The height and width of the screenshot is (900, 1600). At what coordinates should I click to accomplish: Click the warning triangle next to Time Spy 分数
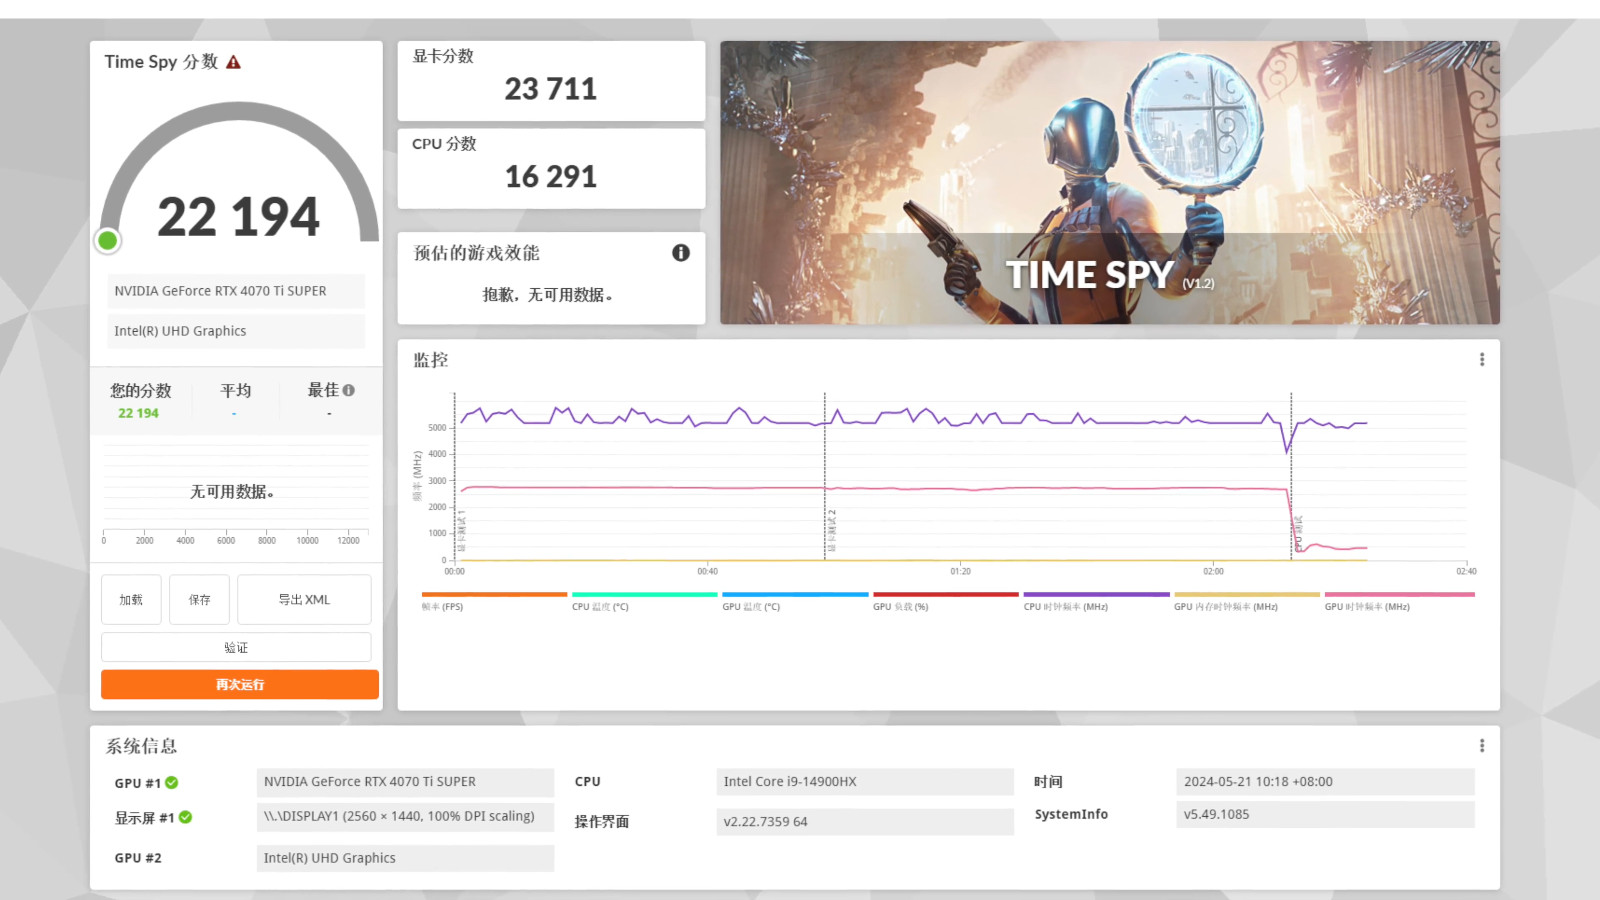pos(233,62)
